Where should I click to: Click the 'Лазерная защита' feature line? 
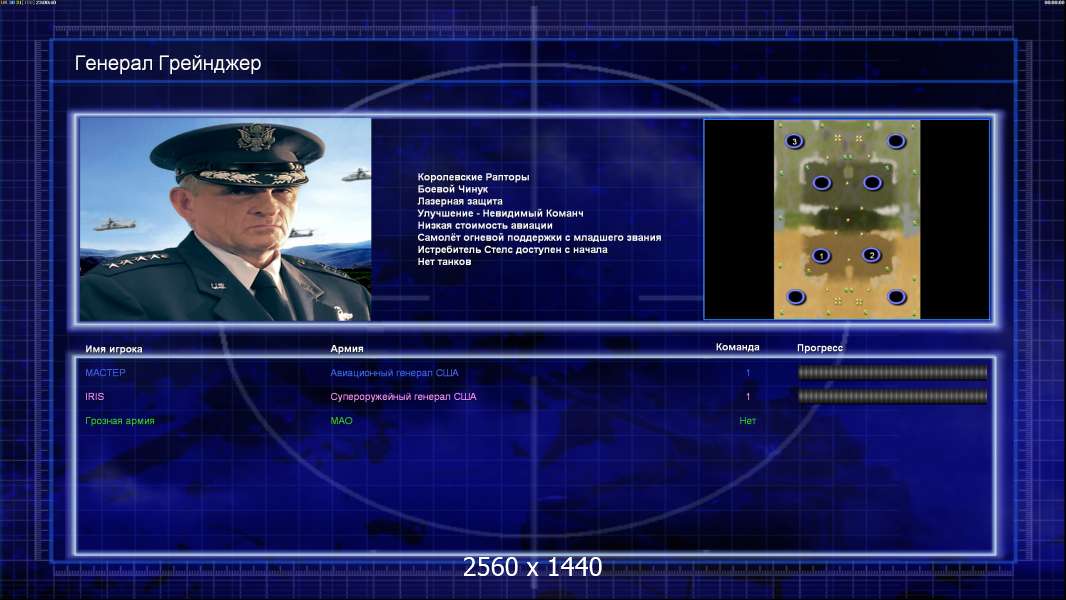coord(460,201)
